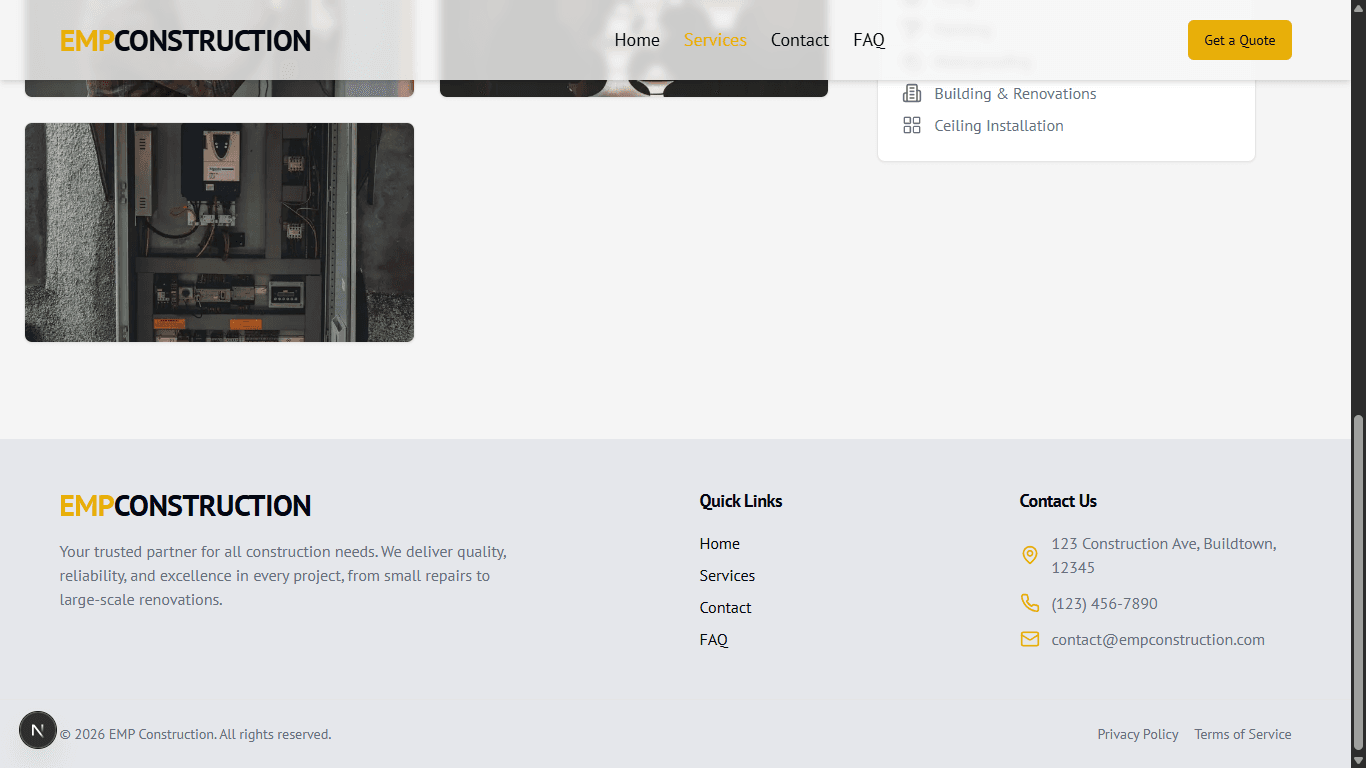Open the Next.js dev tools badge
1366x768 pixels.
(38, 731)
